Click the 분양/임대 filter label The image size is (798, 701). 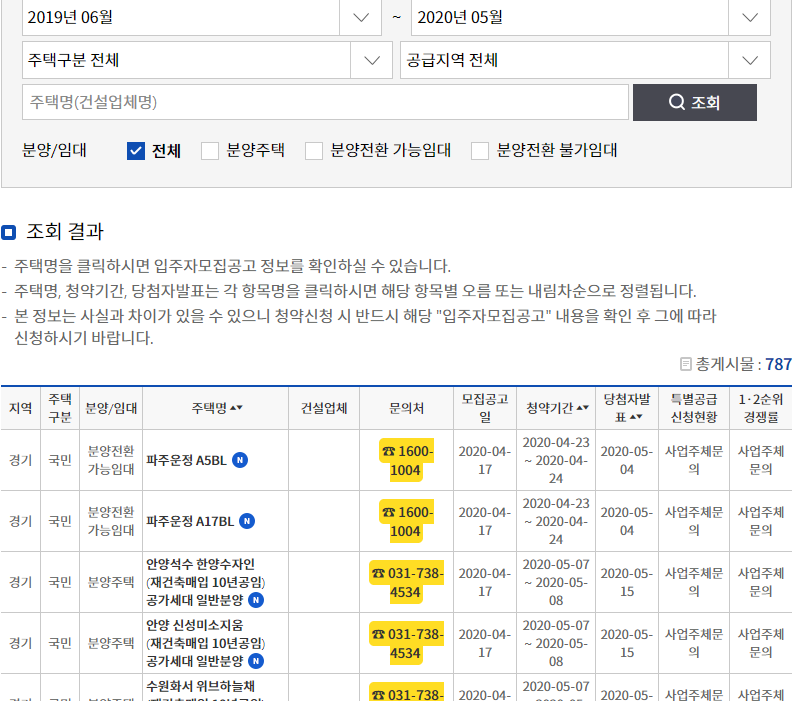[x=54, y=150]
